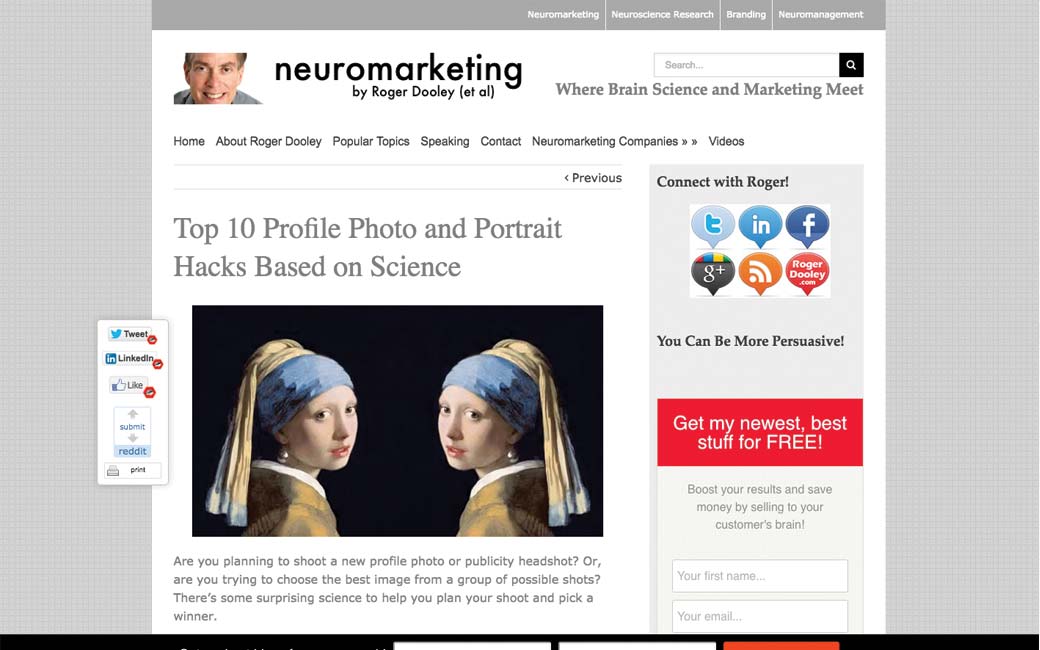Viewport: 1040px width, 650px height.
Task: Focus the Your first name field
Action: [x=759, y=576]
